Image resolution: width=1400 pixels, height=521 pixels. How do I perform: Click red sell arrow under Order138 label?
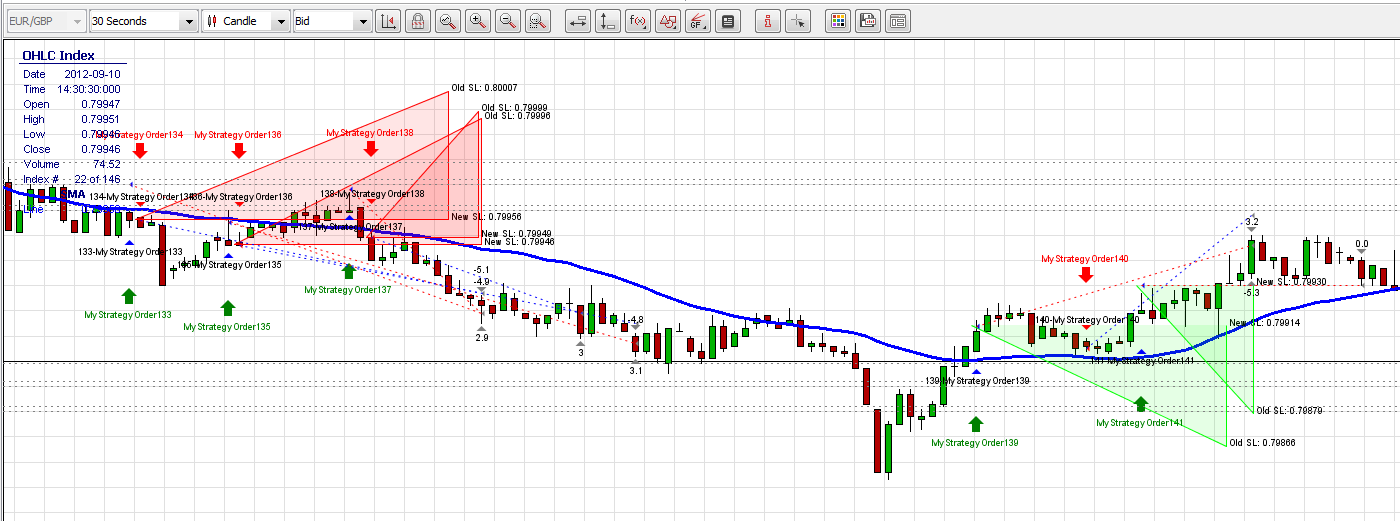(370, 149)
